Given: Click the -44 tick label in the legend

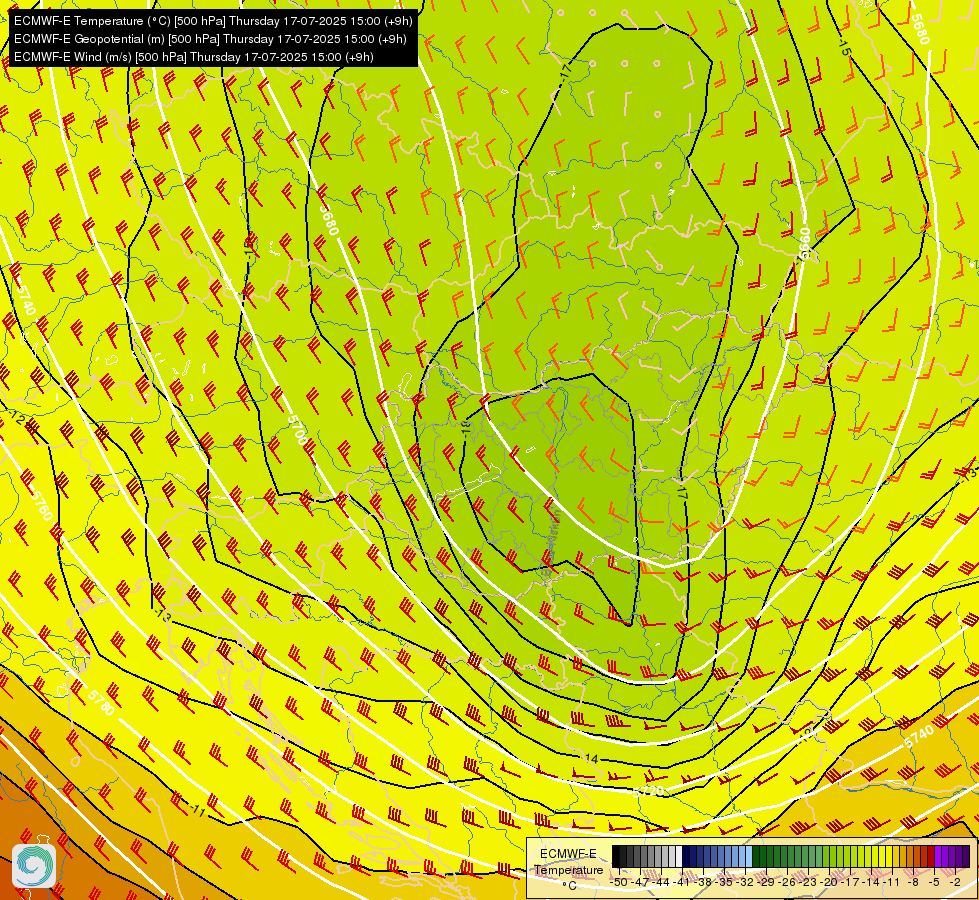Looking at the screenshot, I should 661,882.
